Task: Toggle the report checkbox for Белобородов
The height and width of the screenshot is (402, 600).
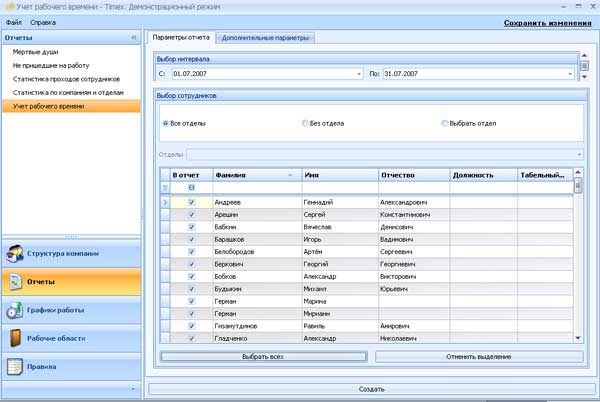Action: tap(192, 252)
